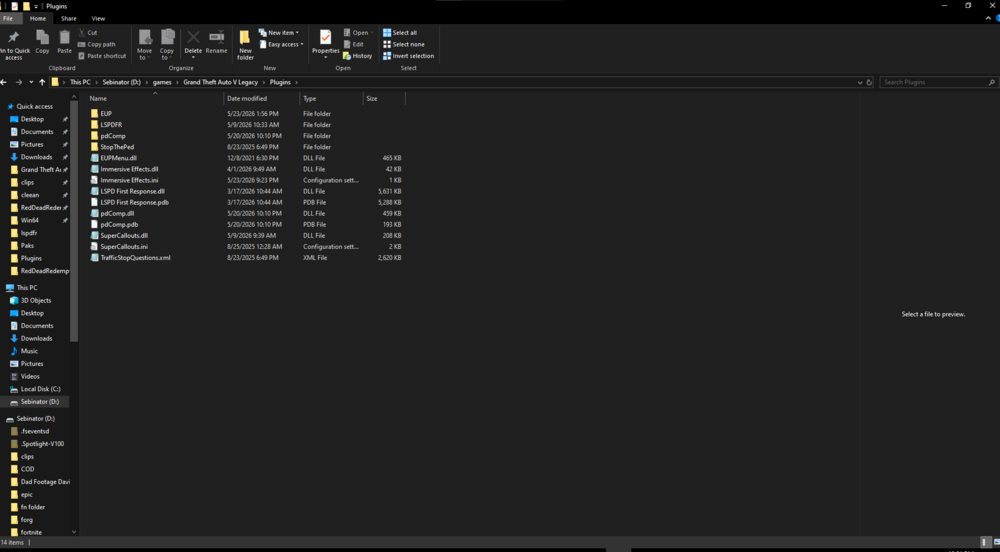Expand address bar history dropdown
This screenshot has width=1000, height=552.
(x=860, y=82)
